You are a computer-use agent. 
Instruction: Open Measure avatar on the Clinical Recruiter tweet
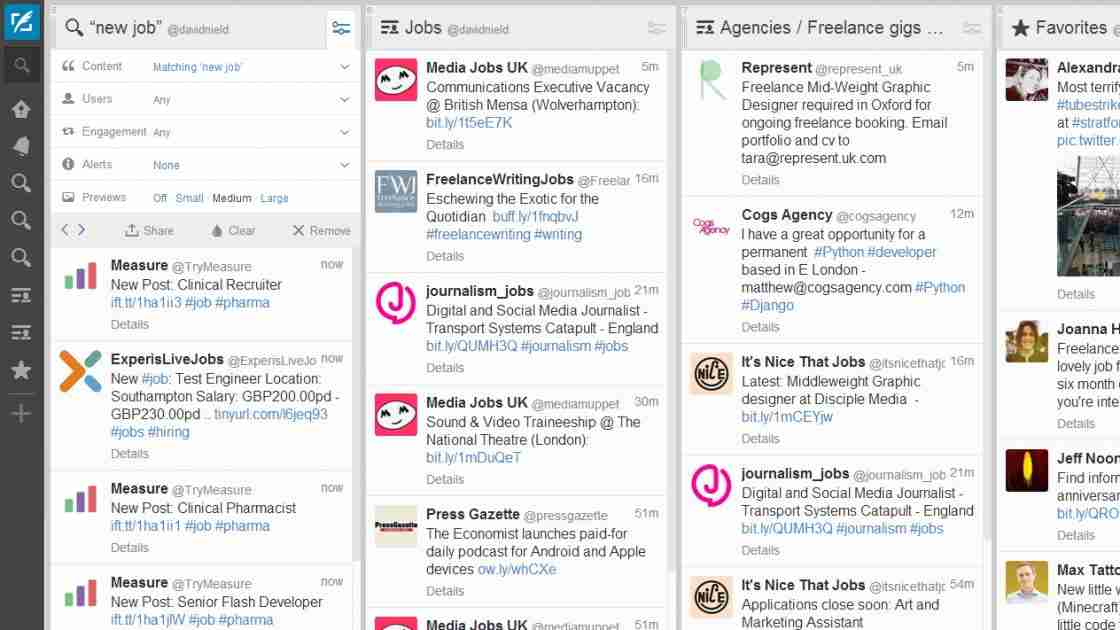coord(80,276)
